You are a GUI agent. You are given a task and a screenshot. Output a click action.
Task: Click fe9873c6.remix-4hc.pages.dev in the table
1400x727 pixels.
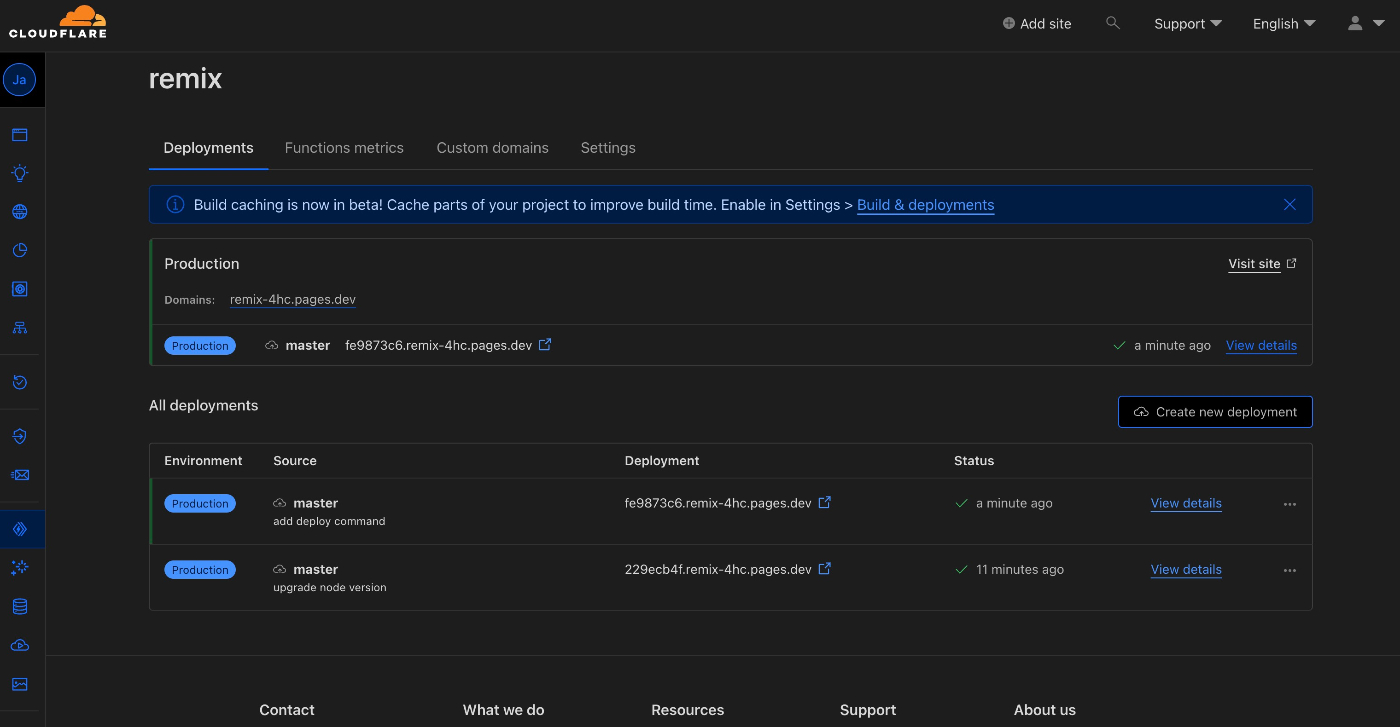click(x=718, y=503)
